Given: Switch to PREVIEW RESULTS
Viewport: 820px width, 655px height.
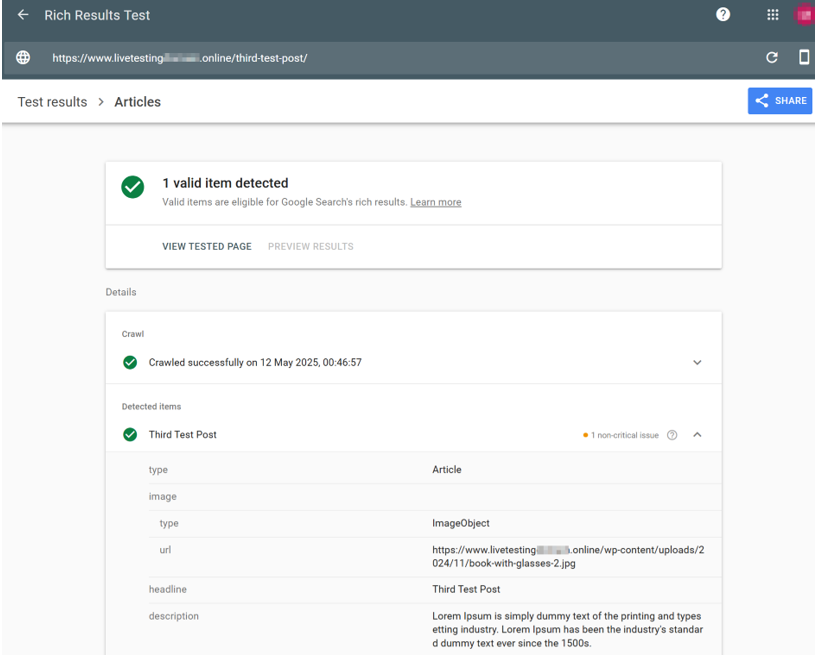Looking at the screenshot, I should (310, 246).
